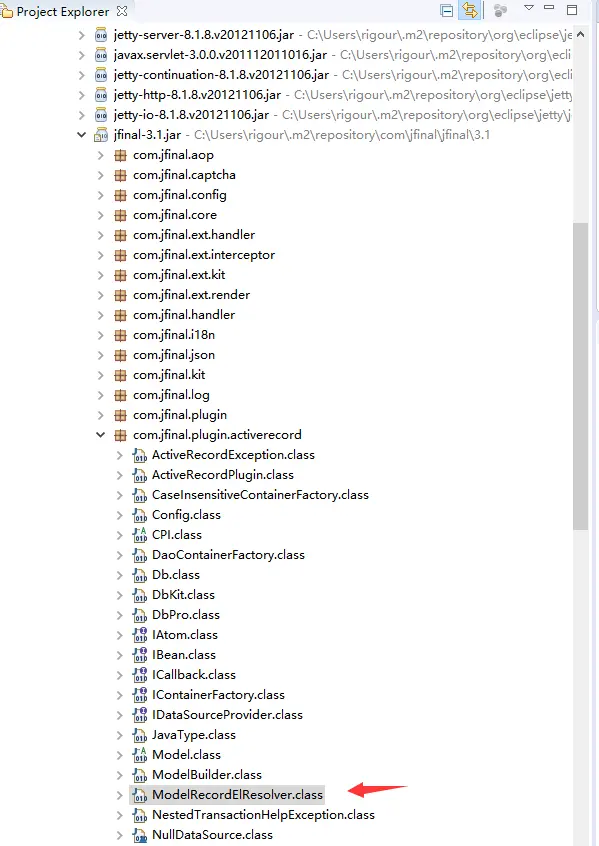Click the IDataSourceProvider.class interface icon
Image resolution: width=599 pixels, height=846 pixels.
140,715
